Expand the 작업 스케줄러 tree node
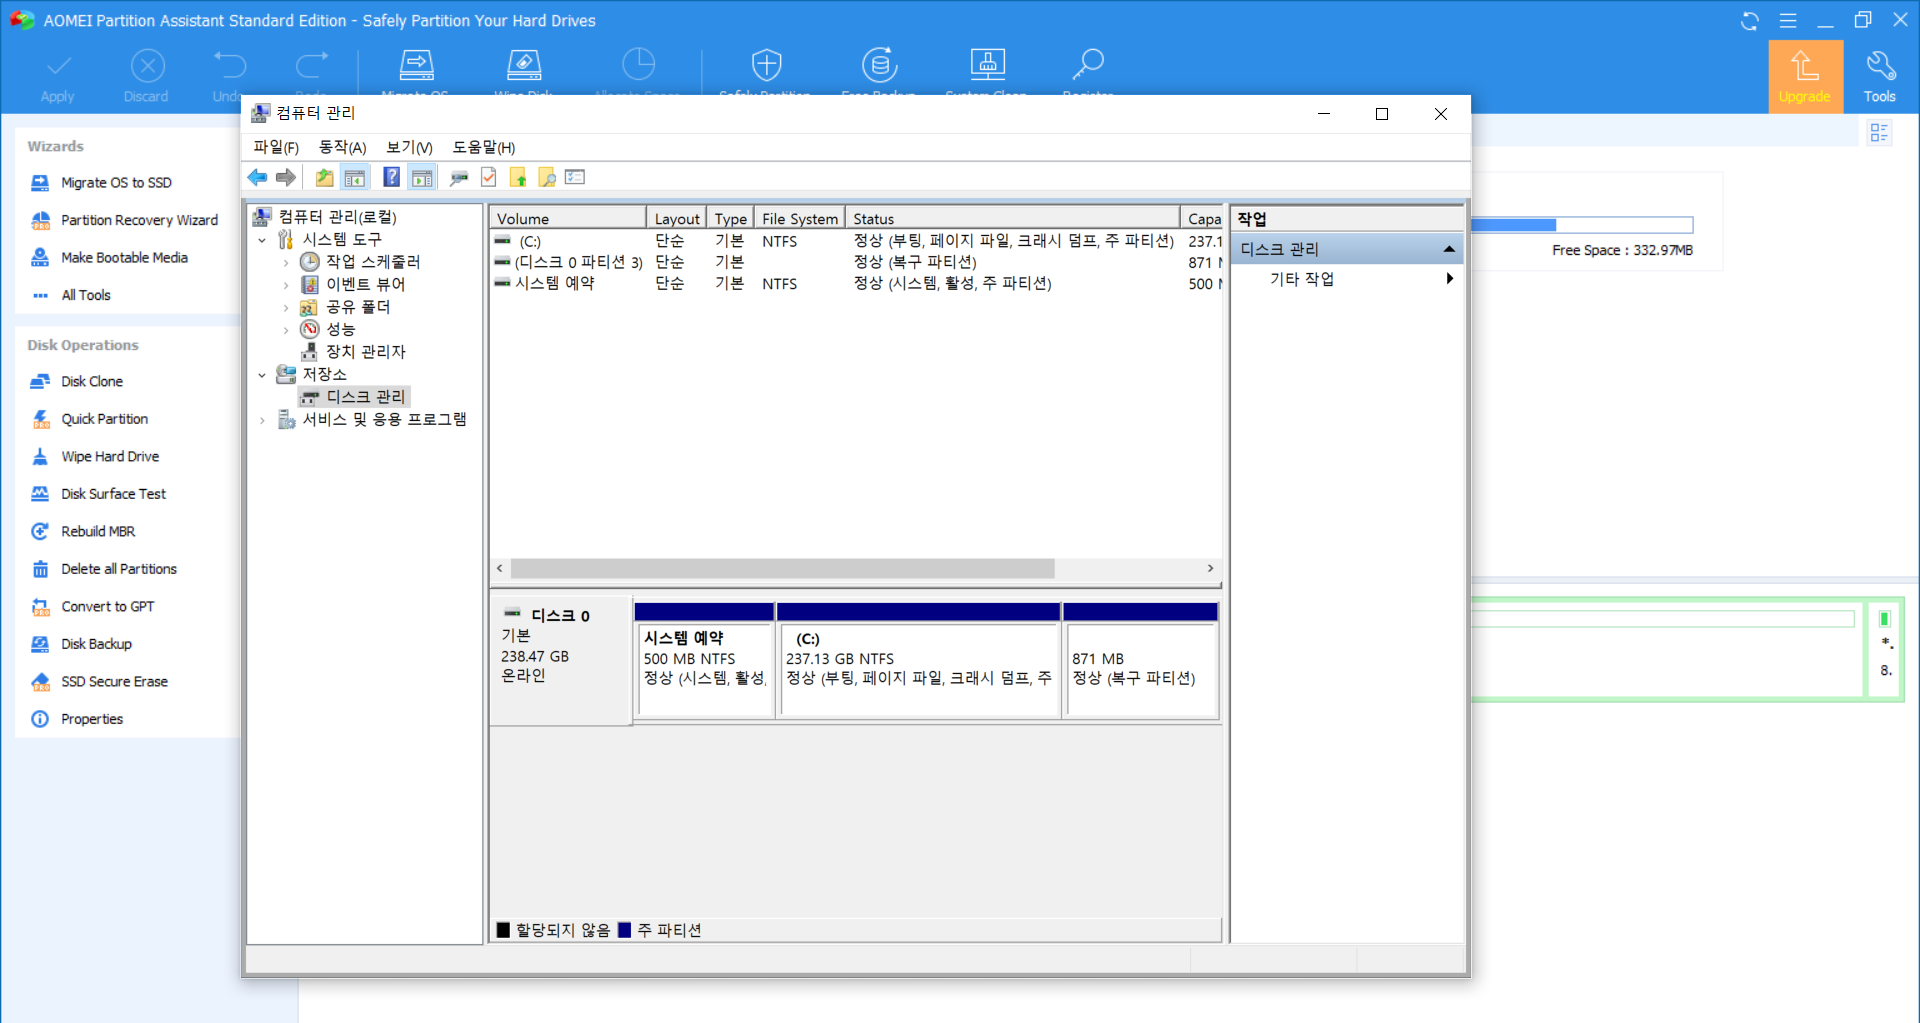Image resolution: width=1920 pixels, height=1023 pixels. (x=286, y=262)
